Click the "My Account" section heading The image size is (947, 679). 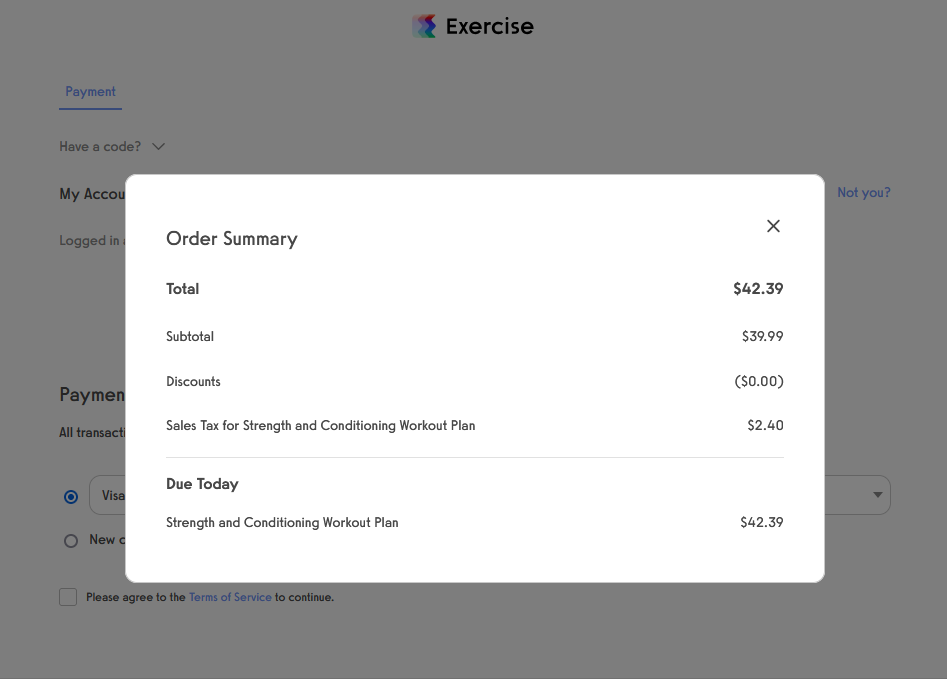click(92, 193)
